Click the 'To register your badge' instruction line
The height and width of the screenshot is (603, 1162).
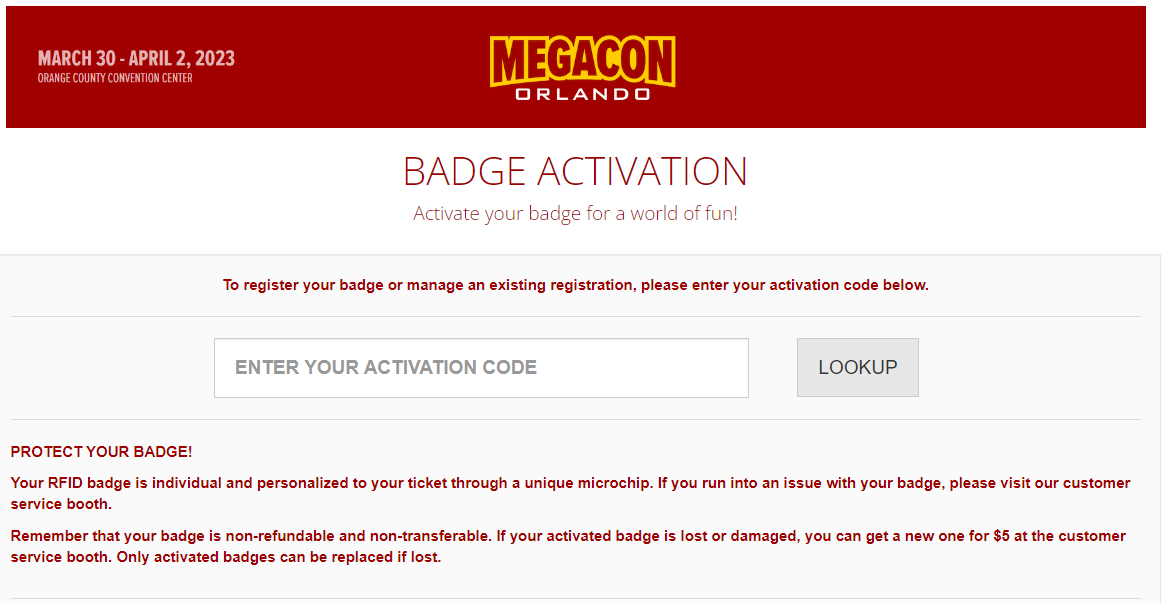click(575, 285)
